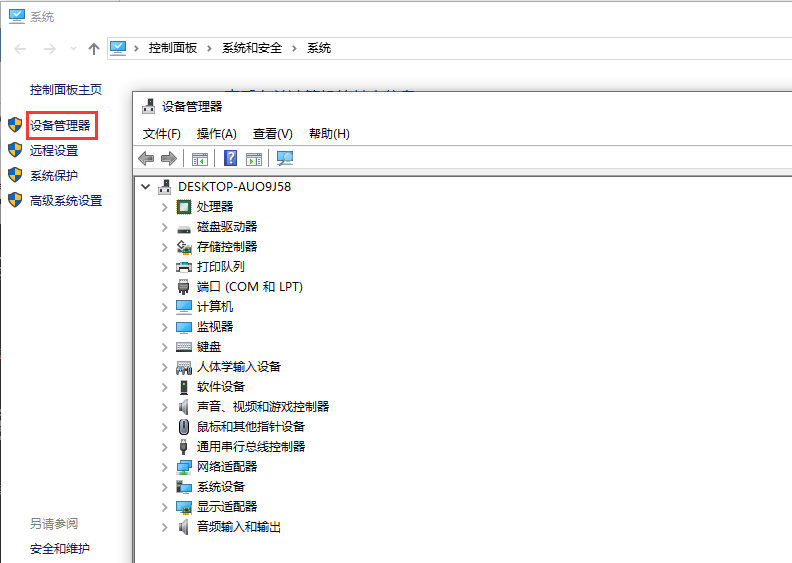Expand the 磁盘驱动器 category

(164, 227)
